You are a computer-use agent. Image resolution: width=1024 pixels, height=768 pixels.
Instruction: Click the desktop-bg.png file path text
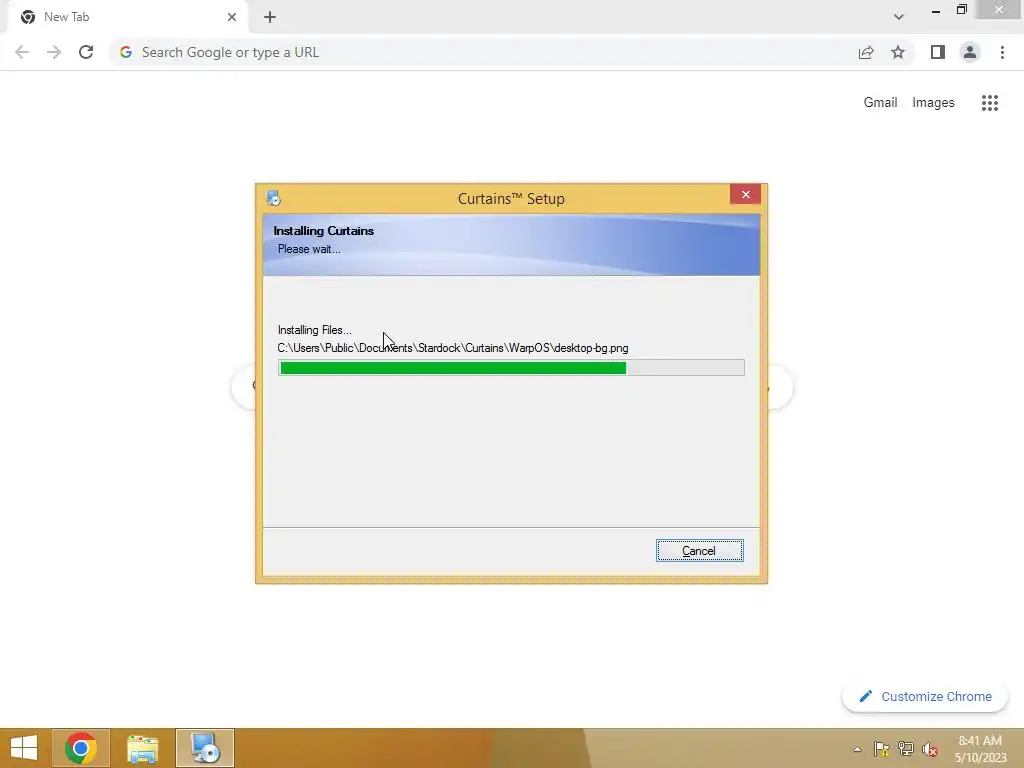453,348
